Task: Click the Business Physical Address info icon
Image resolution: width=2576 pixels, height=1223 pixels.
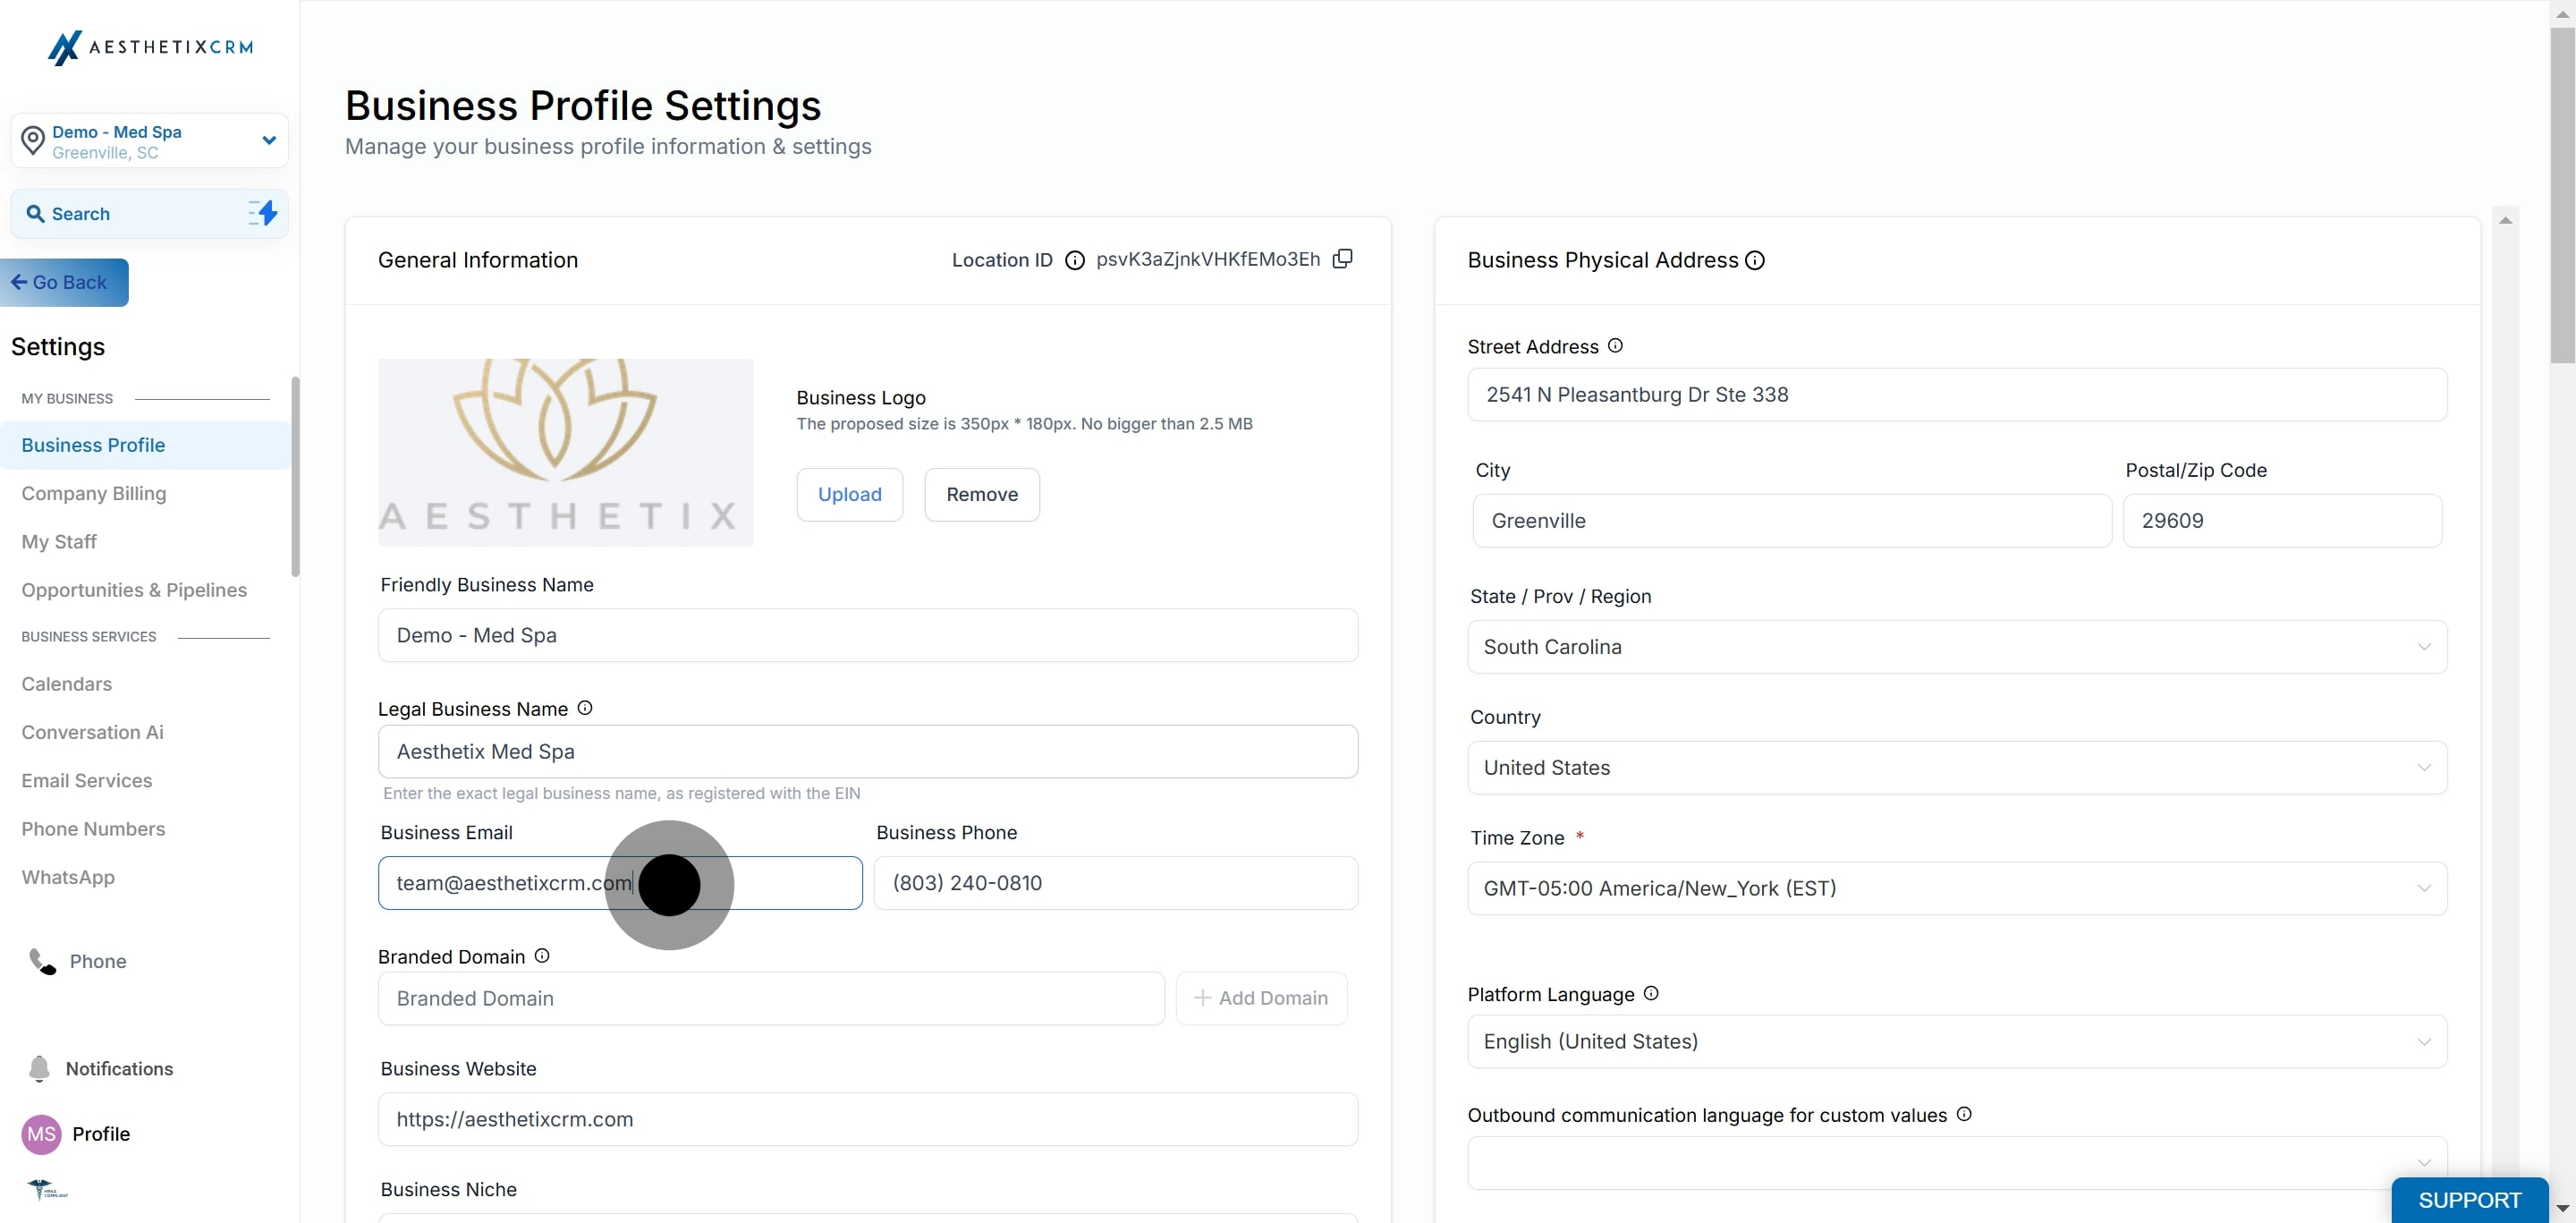Action: click(x=1755, y=261)
